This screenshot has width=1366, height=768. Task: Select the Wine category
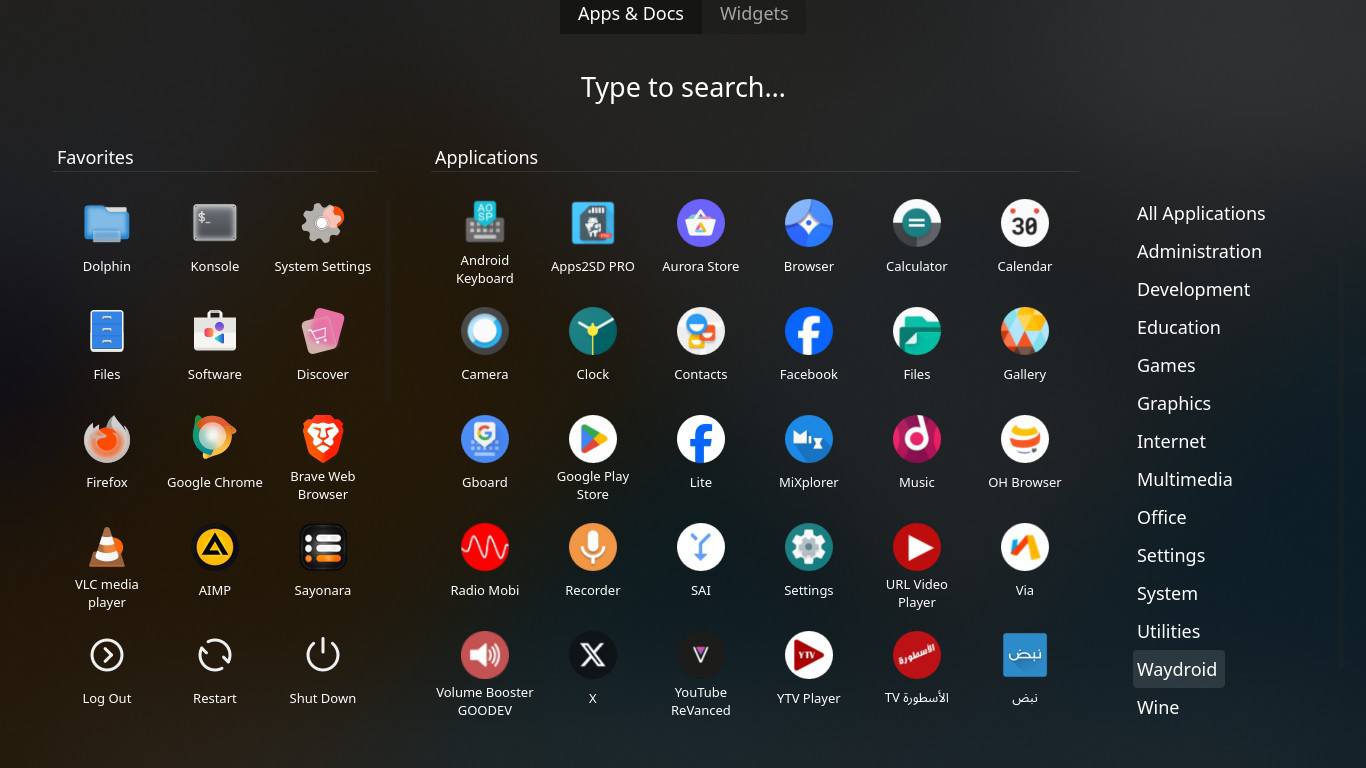pos(1158,707)
